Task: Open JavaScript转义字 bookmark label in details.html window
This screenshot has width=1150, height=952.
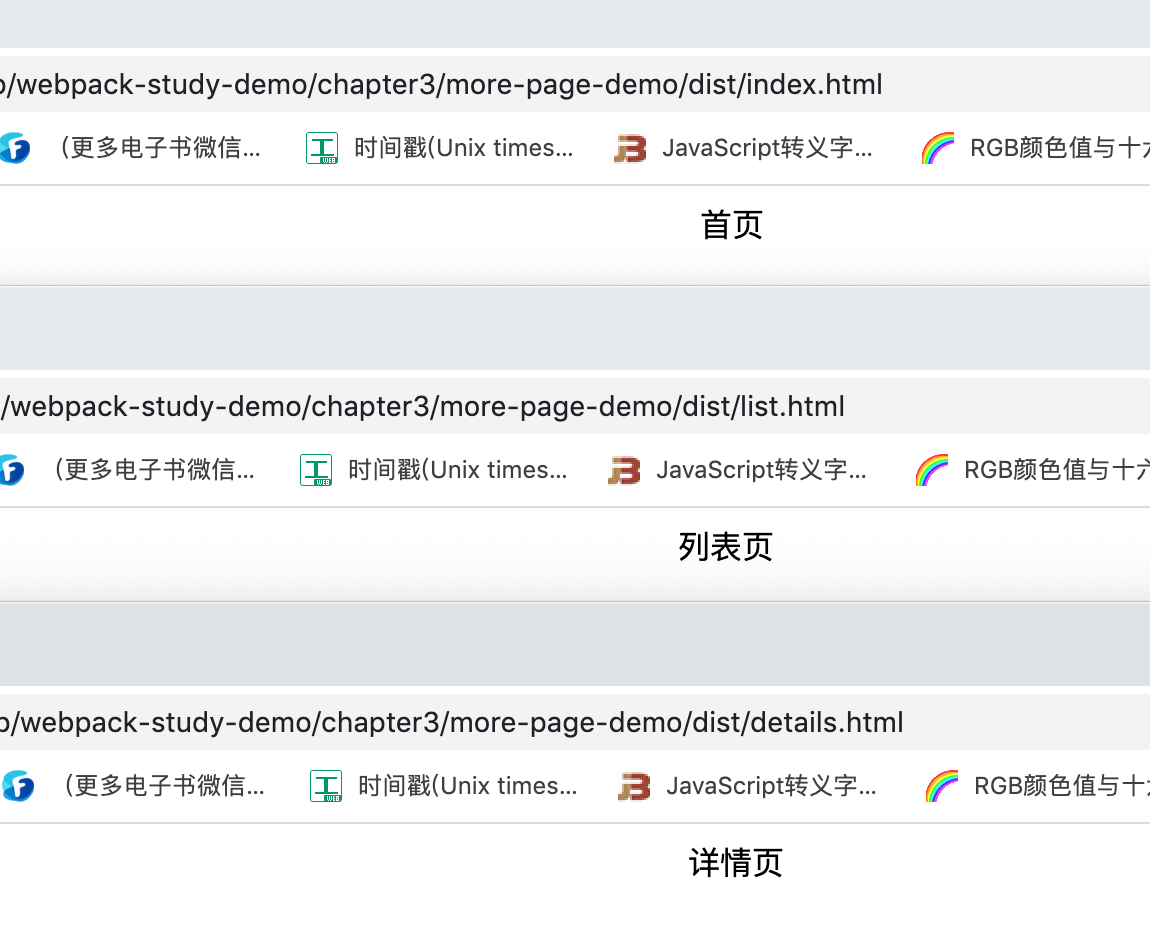Action: pos(771,786)
